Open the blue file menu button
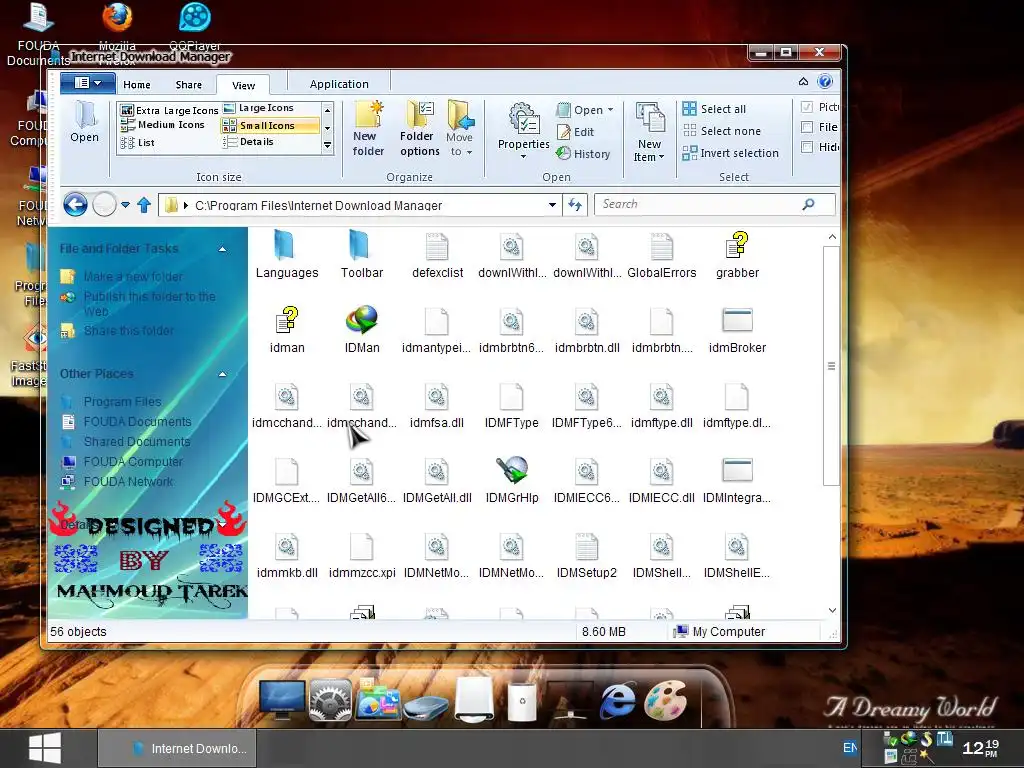This screenshot has height=768, width=1024. (x=88, y=83)
